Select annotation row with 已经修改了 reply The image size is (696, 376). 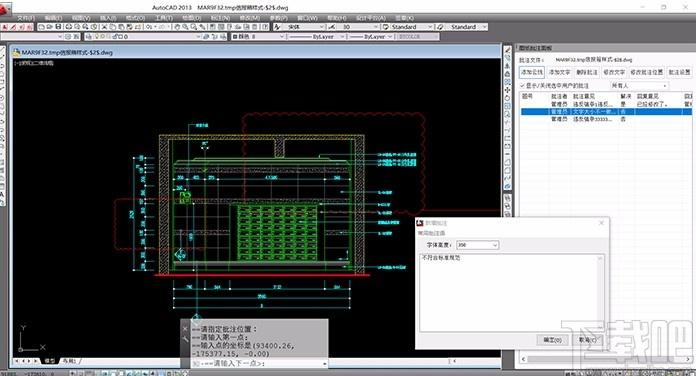tap(606, 104)
